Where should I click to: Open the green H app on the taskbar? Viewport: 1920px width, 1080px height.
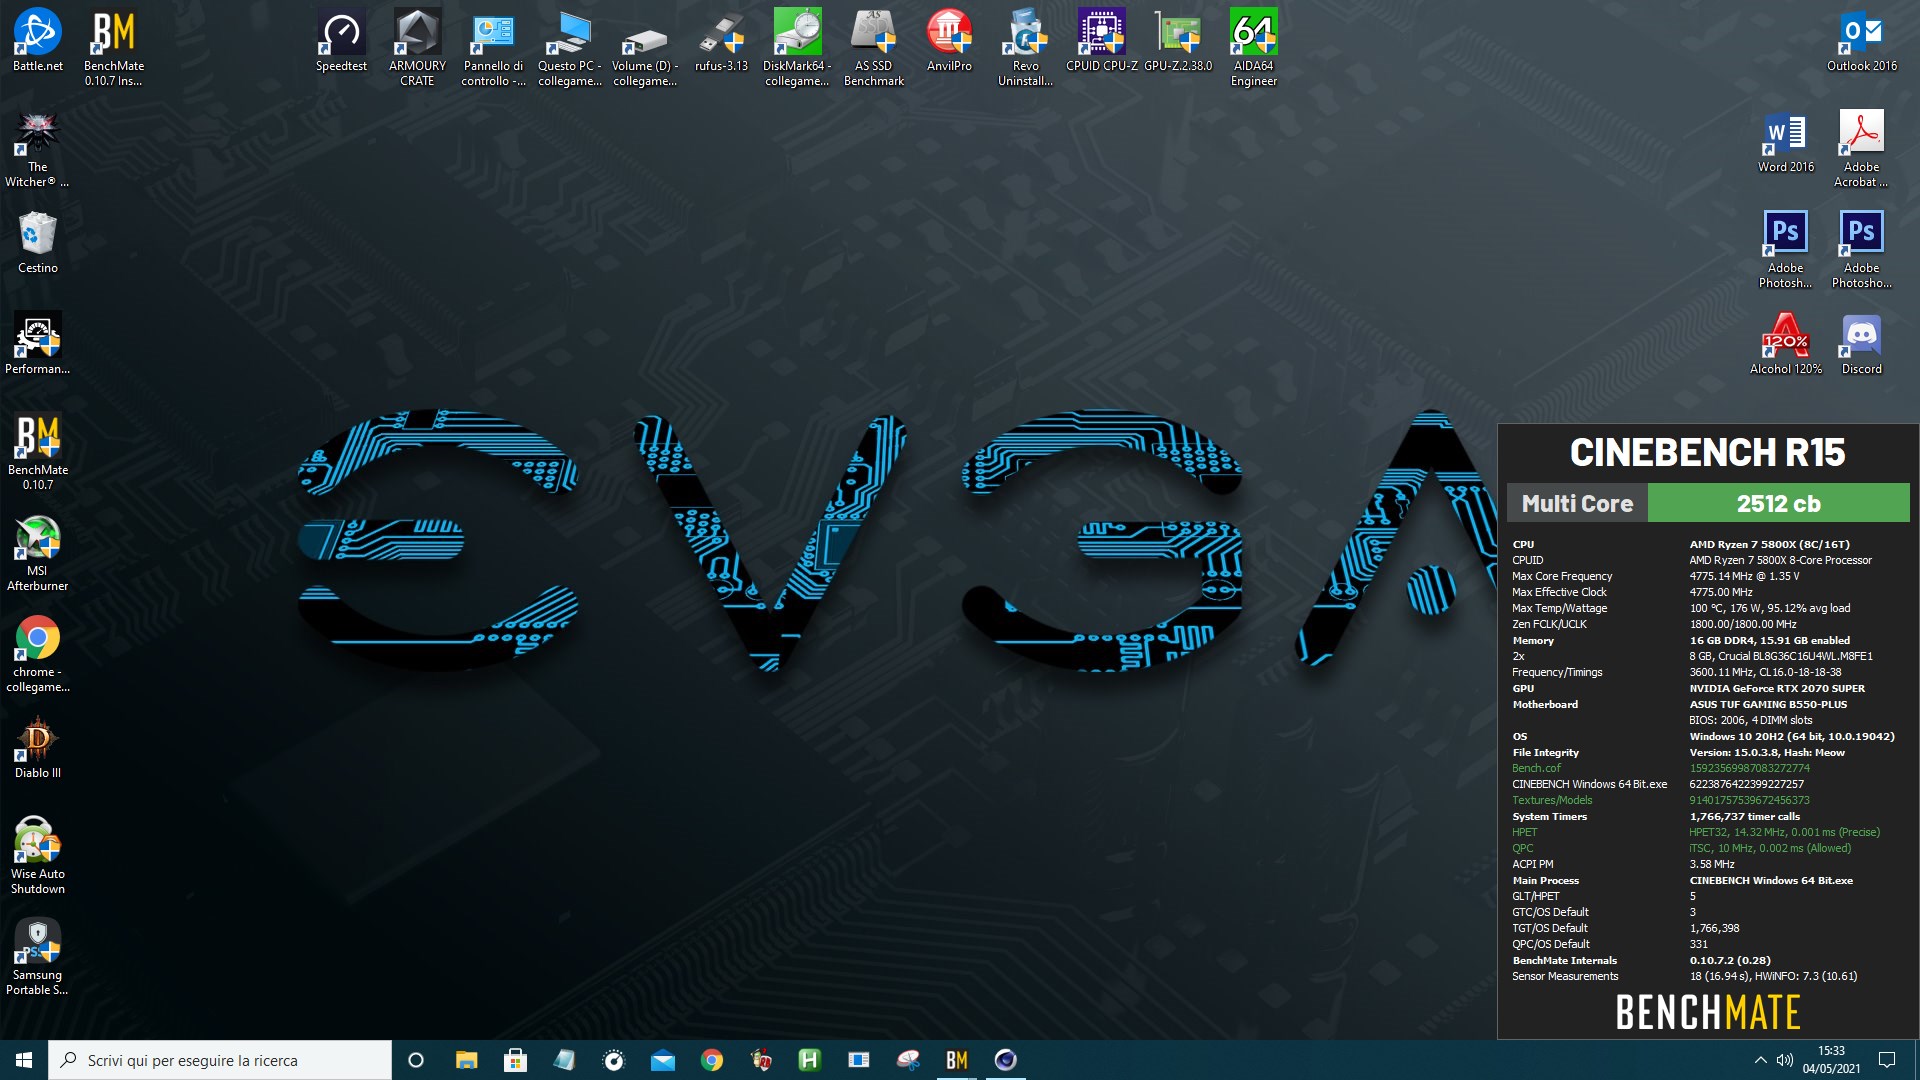point(809,1060)
